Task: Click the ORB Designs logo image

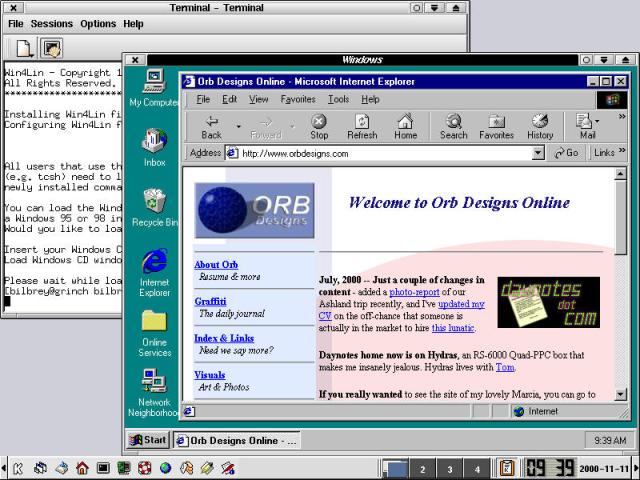Action: (x=255, y=210)
